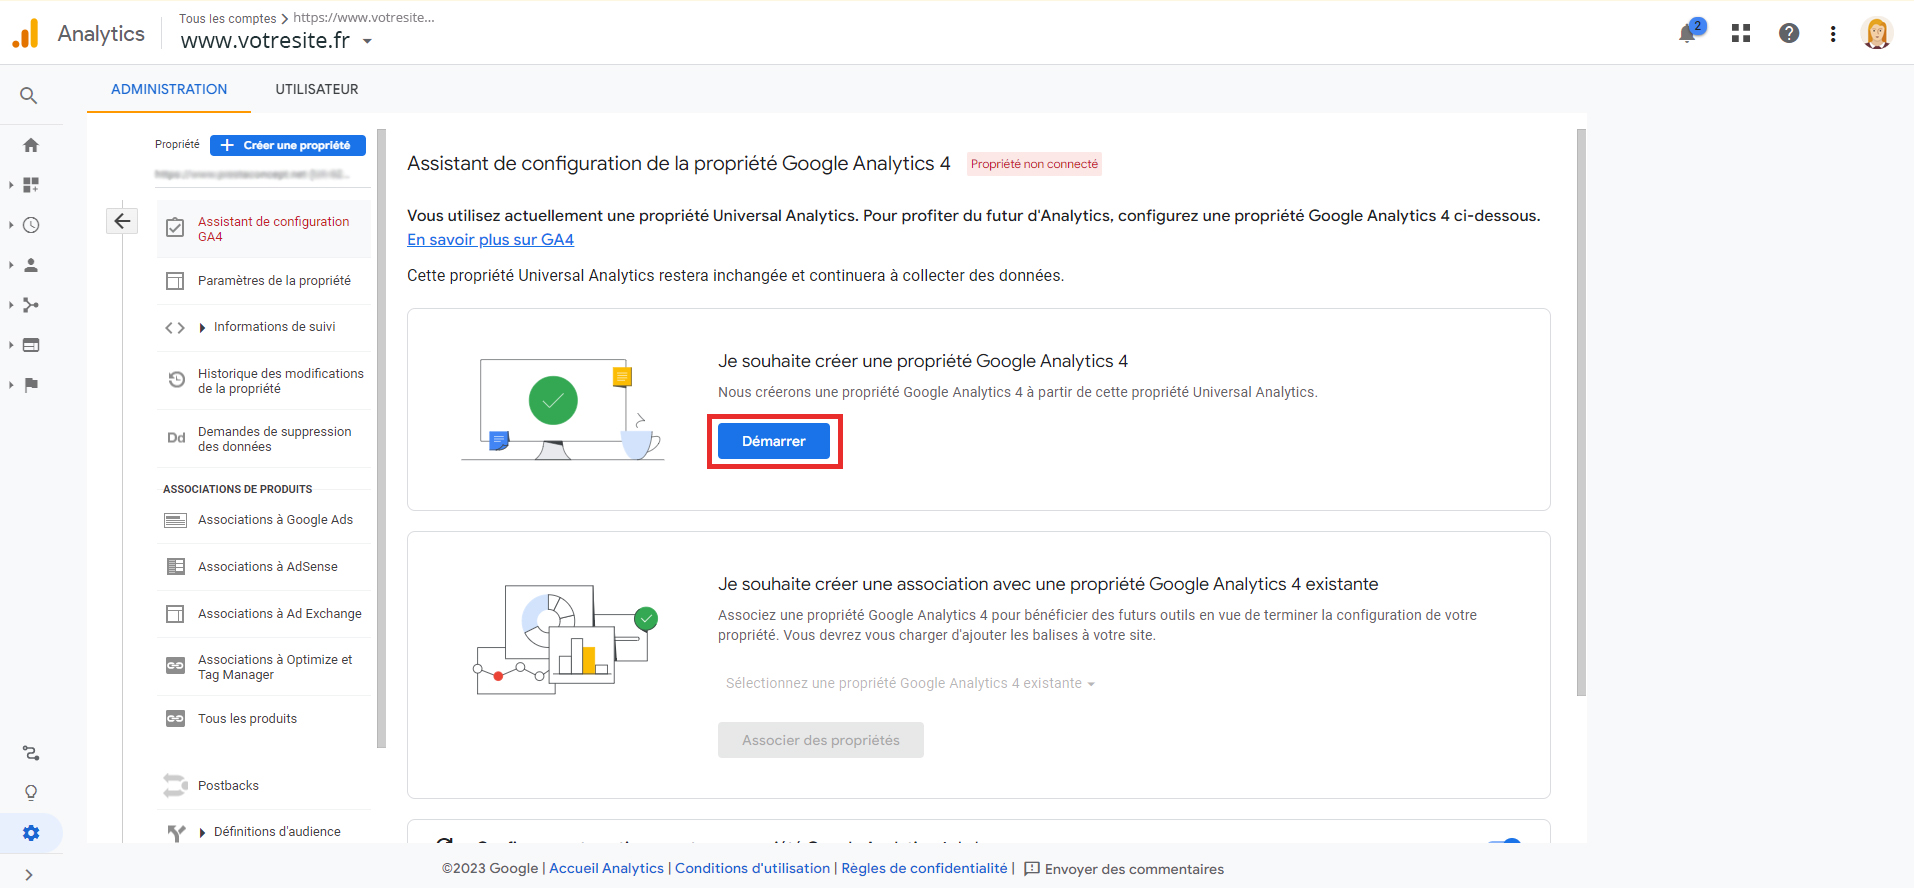Open Attribution path icon in sidebar
This screenshot has height=888, width=1914.
[31, 753]
